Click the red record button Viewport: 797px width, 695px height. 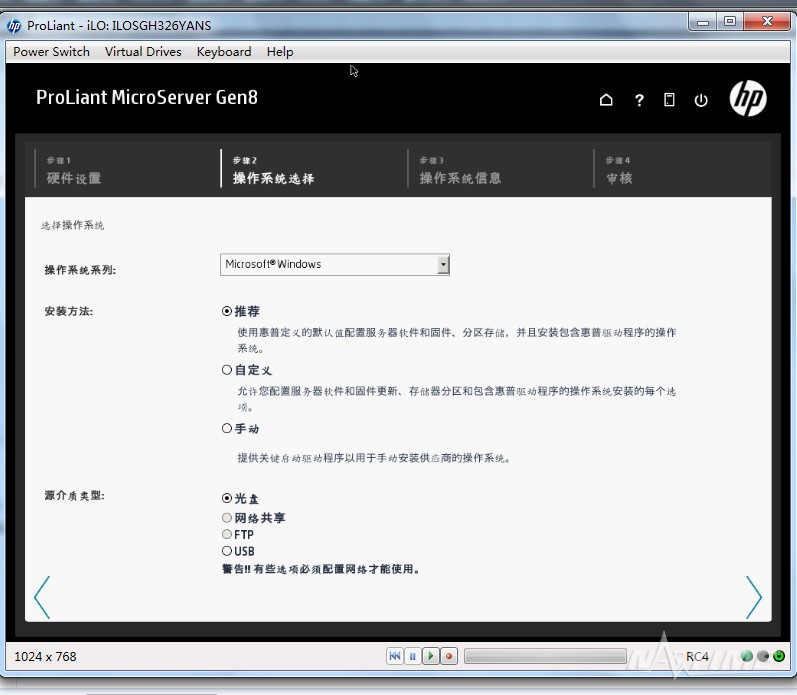449,656
